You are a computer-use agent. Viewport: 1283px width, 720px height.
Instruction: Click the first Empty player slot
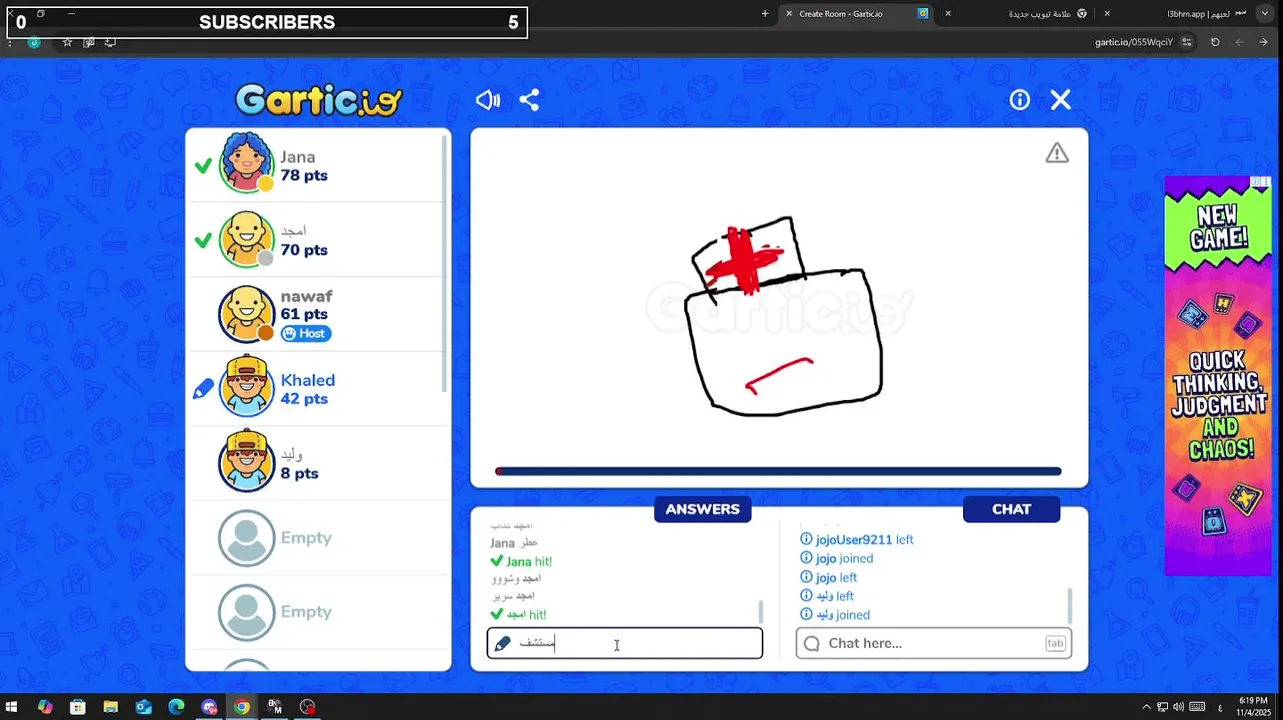coord(318,538)
